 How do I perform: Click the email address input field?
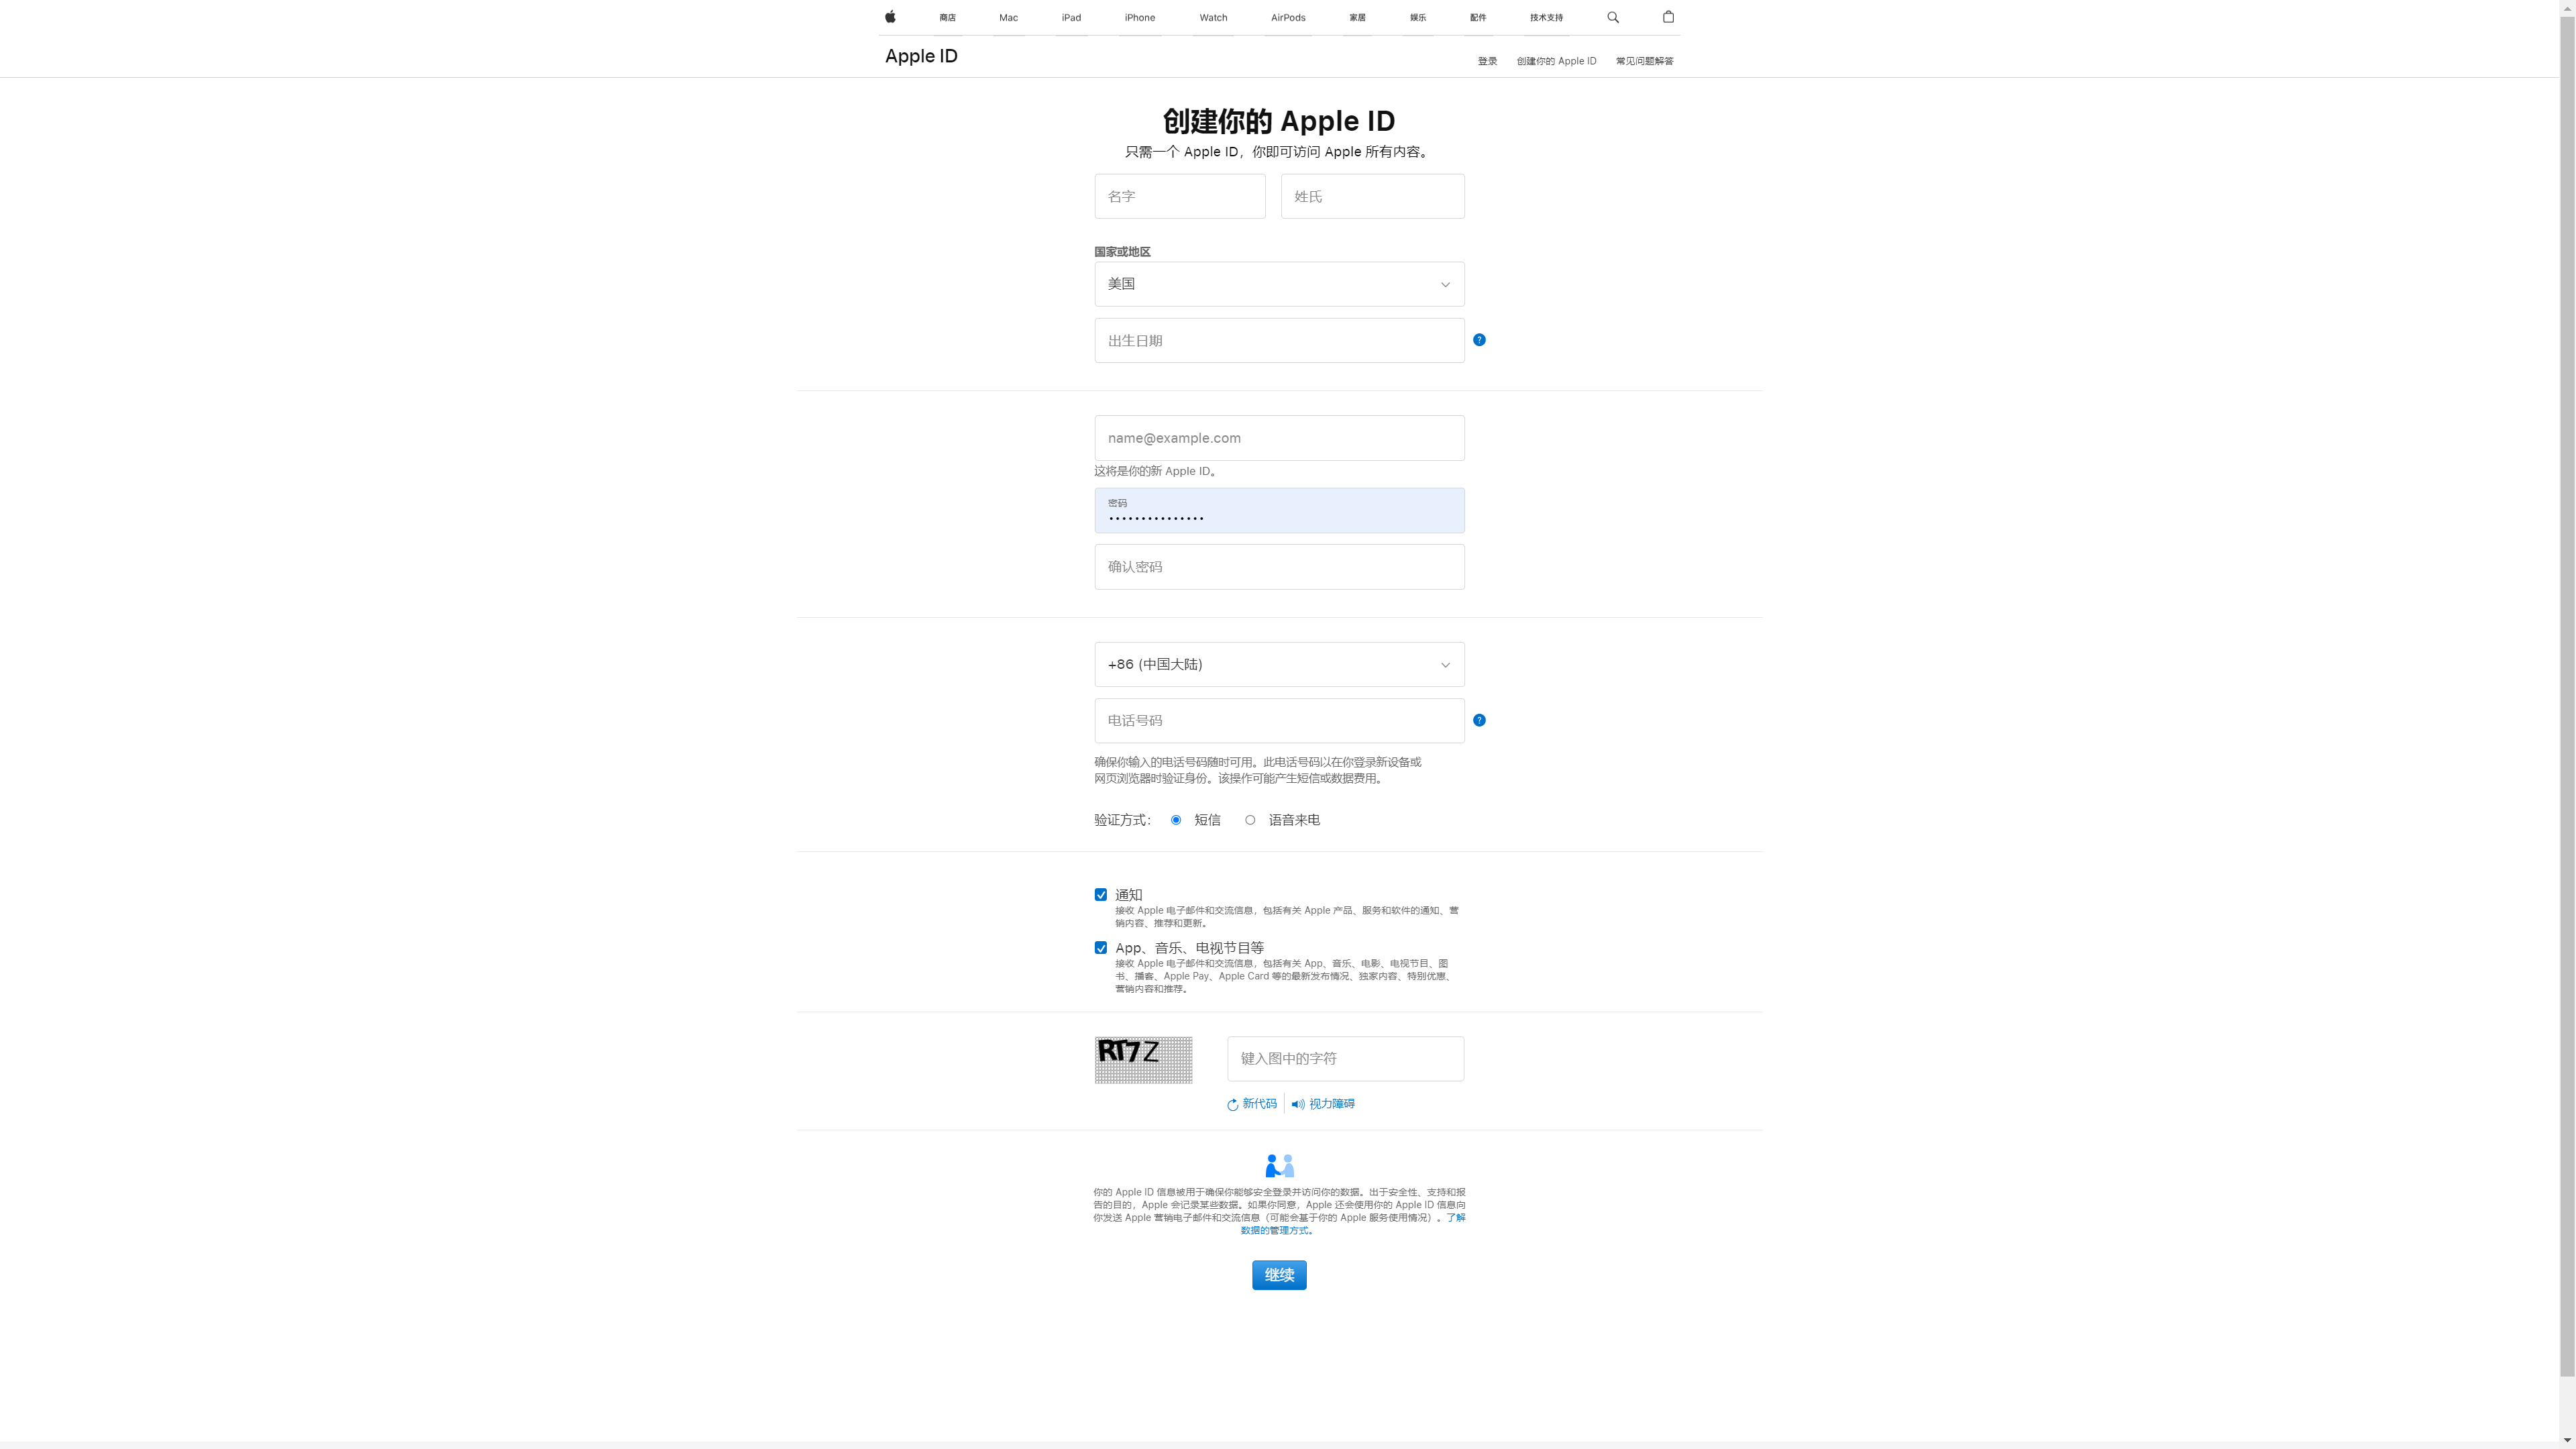pyautogui.click(x=1277, y=437)
